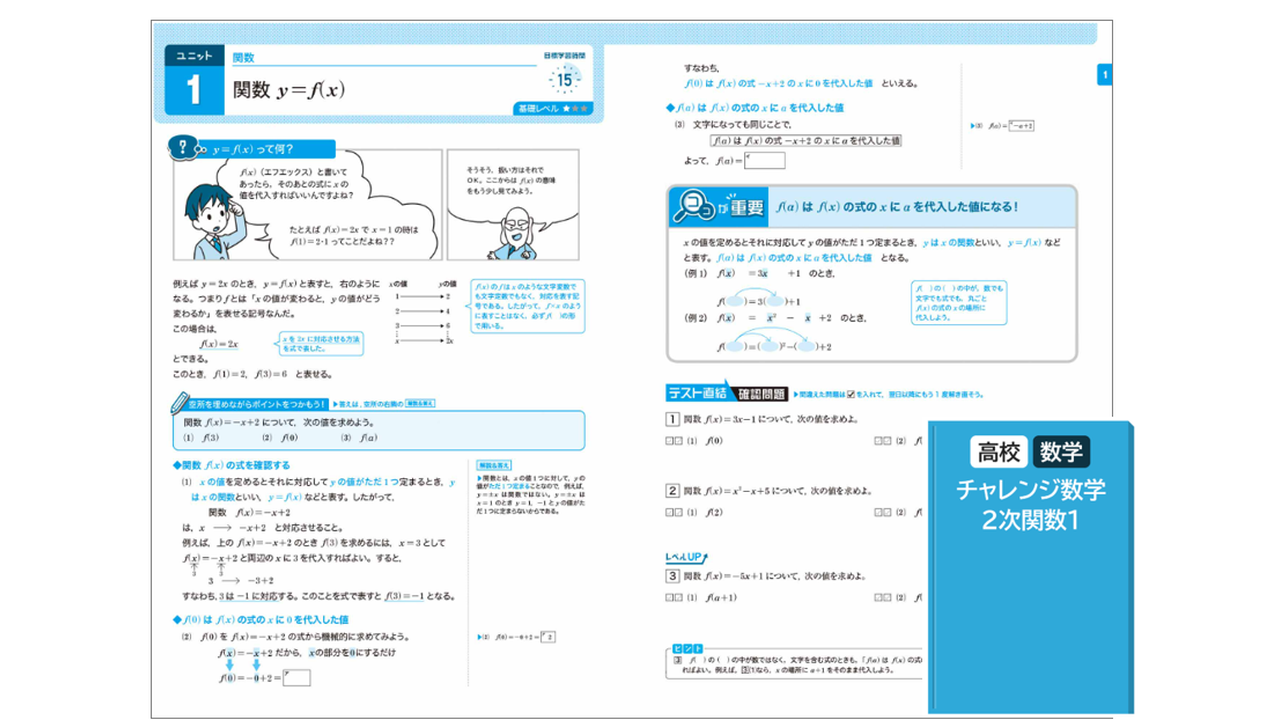The width and height of the screenshot is (1280, 720).
Task: Tick first checkbox before (1) f(0)
Action: click(x=668, y=440)
